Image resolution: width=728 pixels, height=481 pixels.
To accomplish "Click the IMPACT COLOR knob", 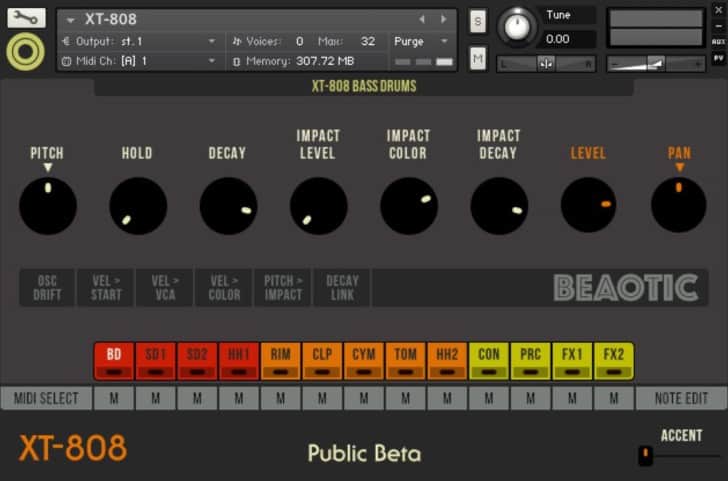I will click(x=409, y=206).
